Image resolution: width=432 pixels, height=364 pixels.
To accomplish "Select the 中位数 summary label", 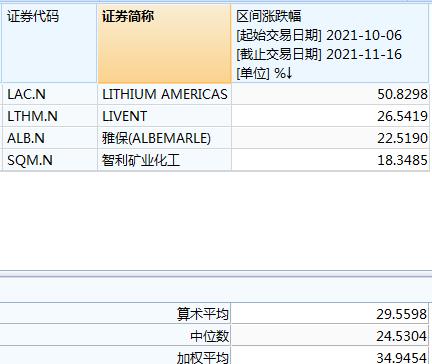I will coord(210,336).
